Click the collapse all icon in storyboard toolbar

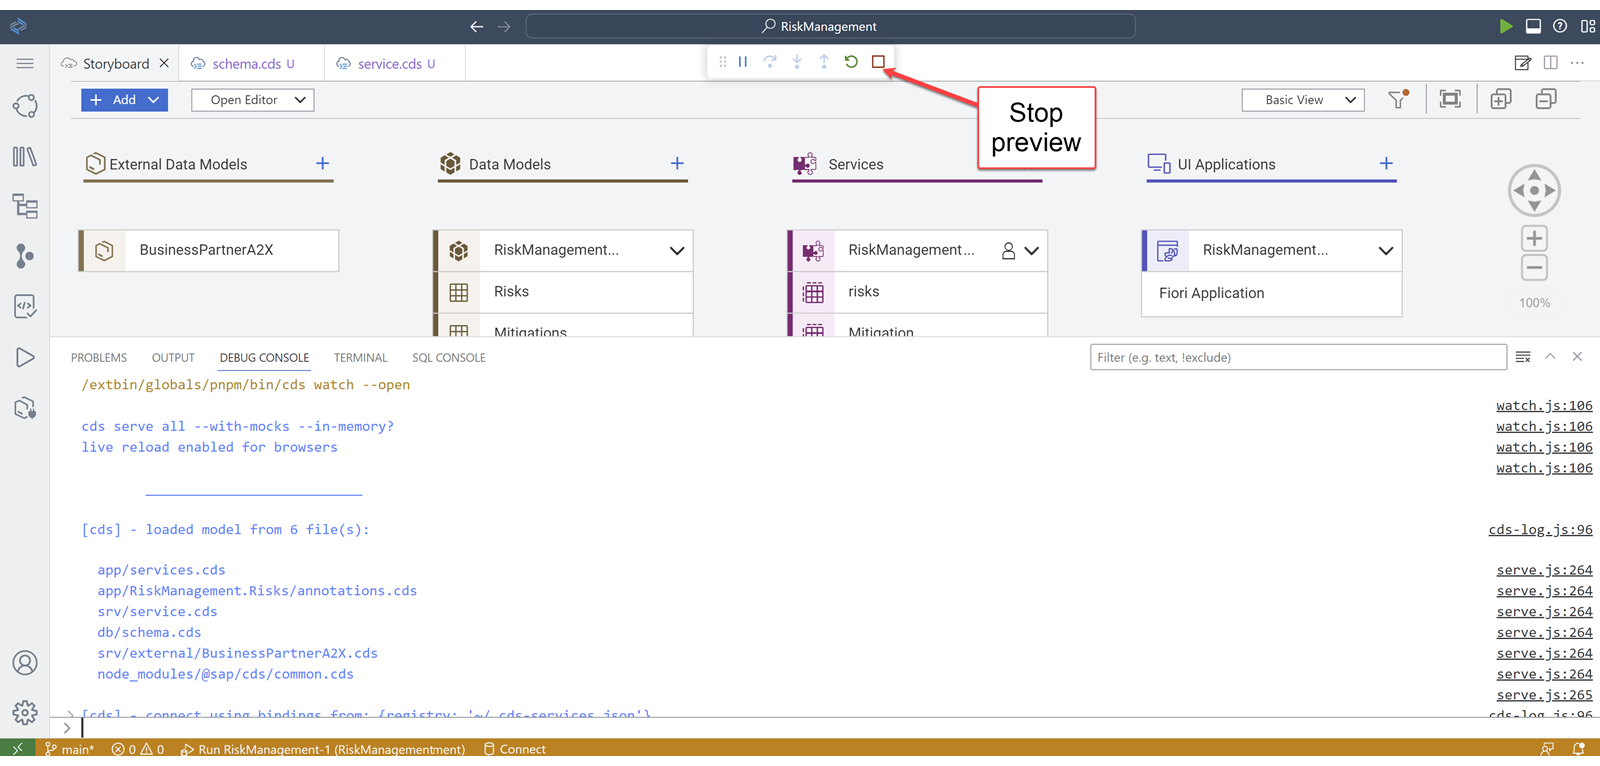(1546, 99)
